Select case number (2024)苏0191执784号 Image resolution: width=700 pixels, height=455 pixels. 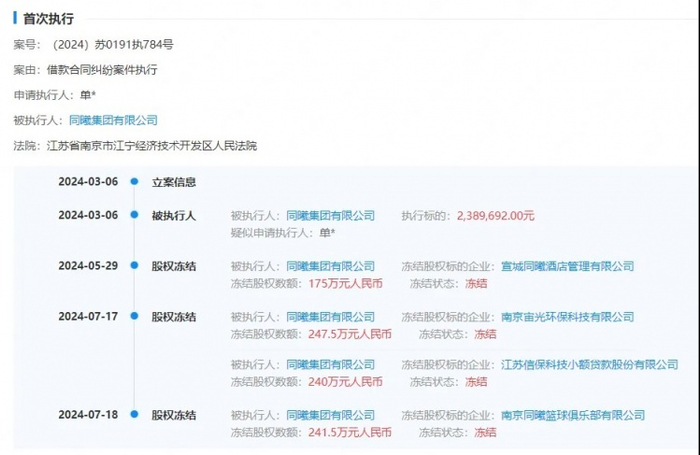tap(112, 45)
